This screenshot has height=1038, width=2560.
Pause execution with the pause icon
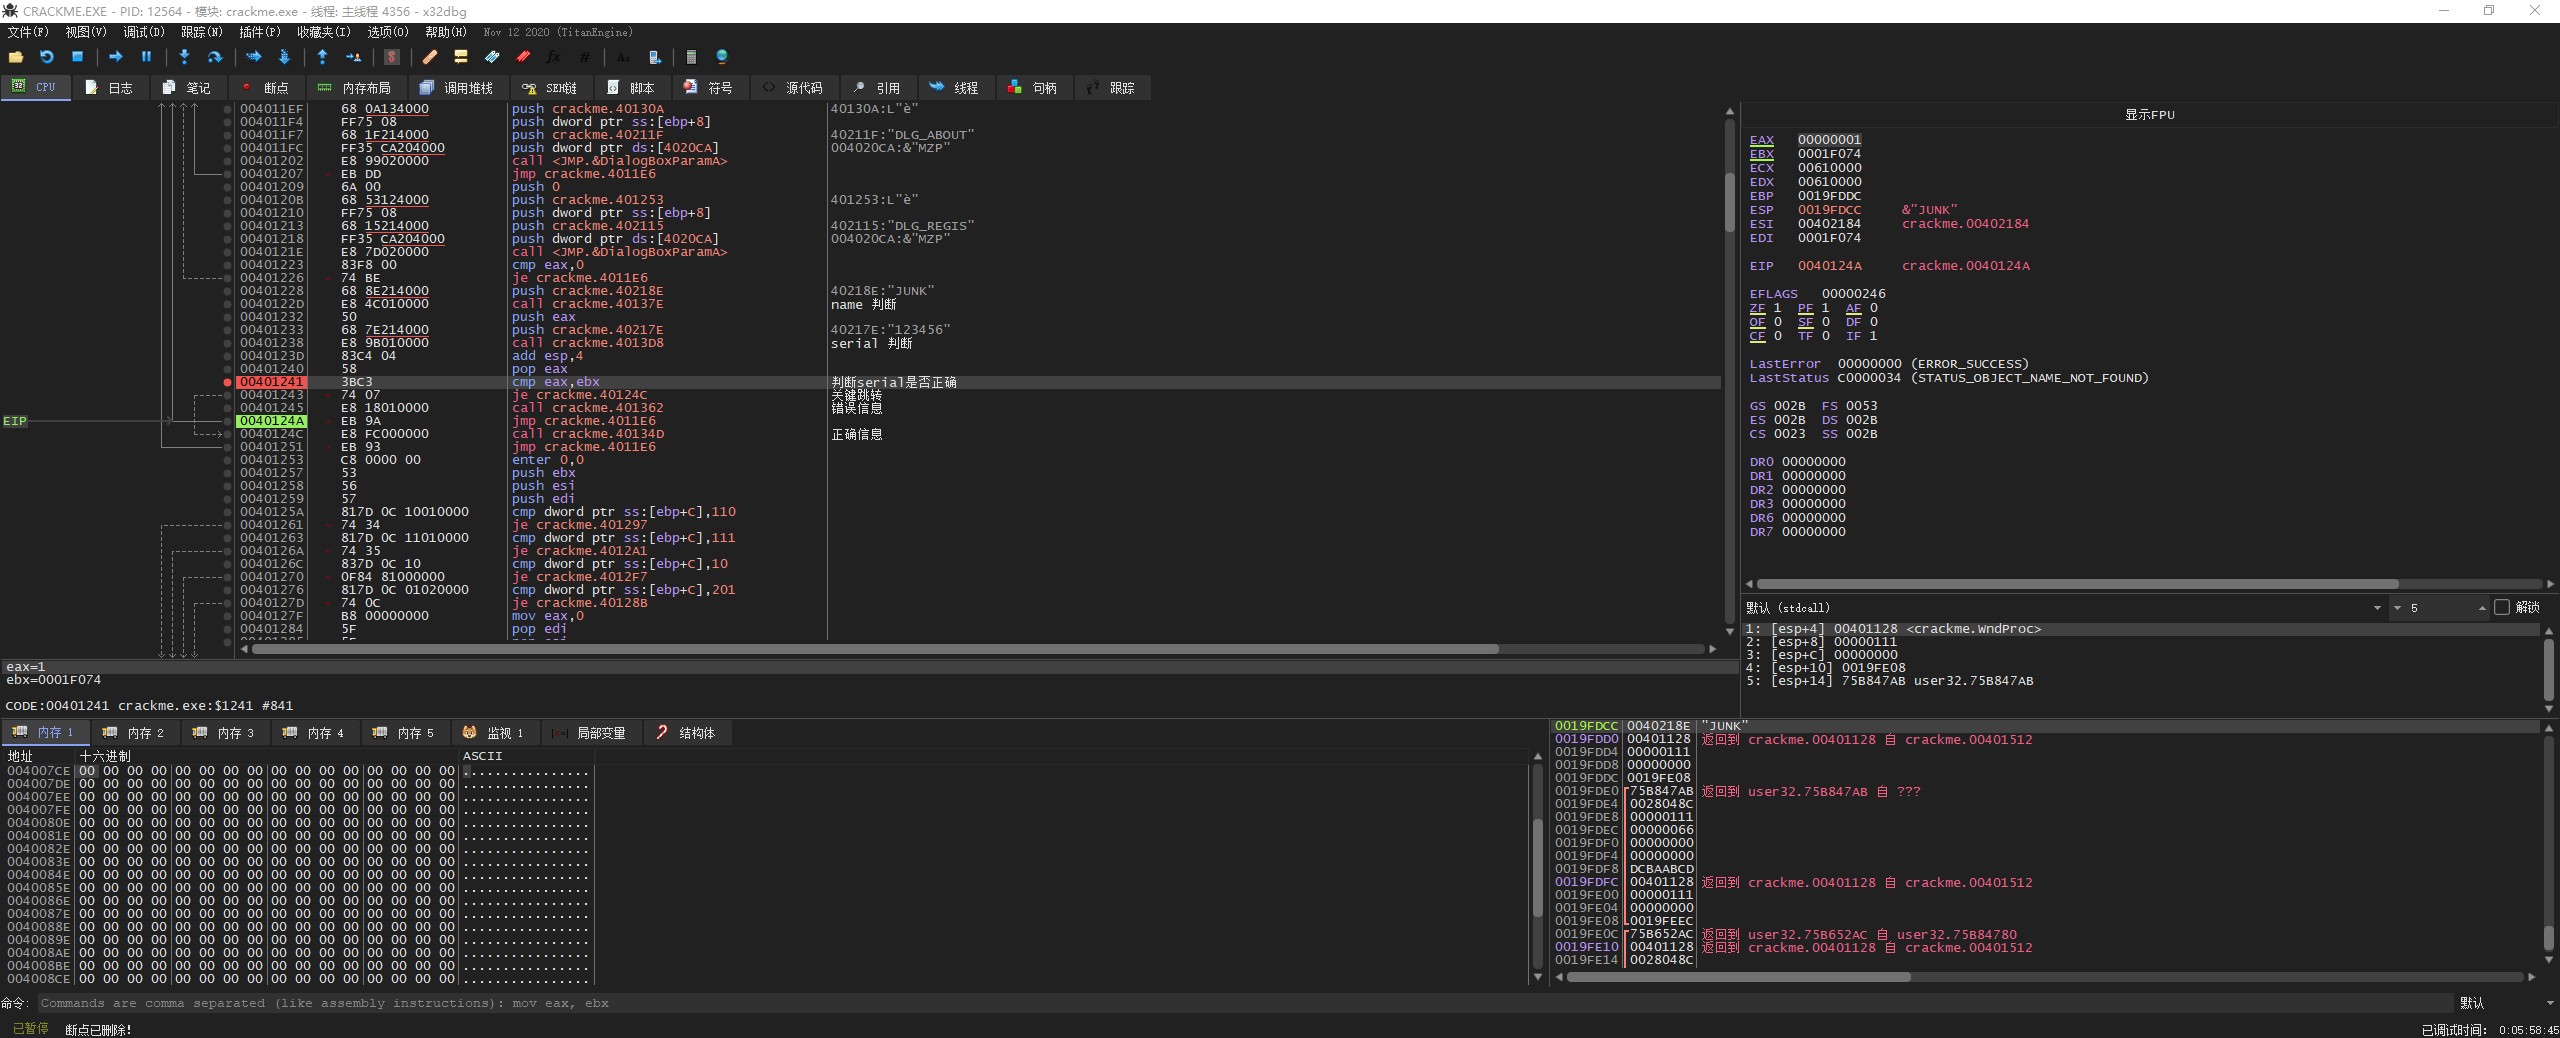point(146,57)
